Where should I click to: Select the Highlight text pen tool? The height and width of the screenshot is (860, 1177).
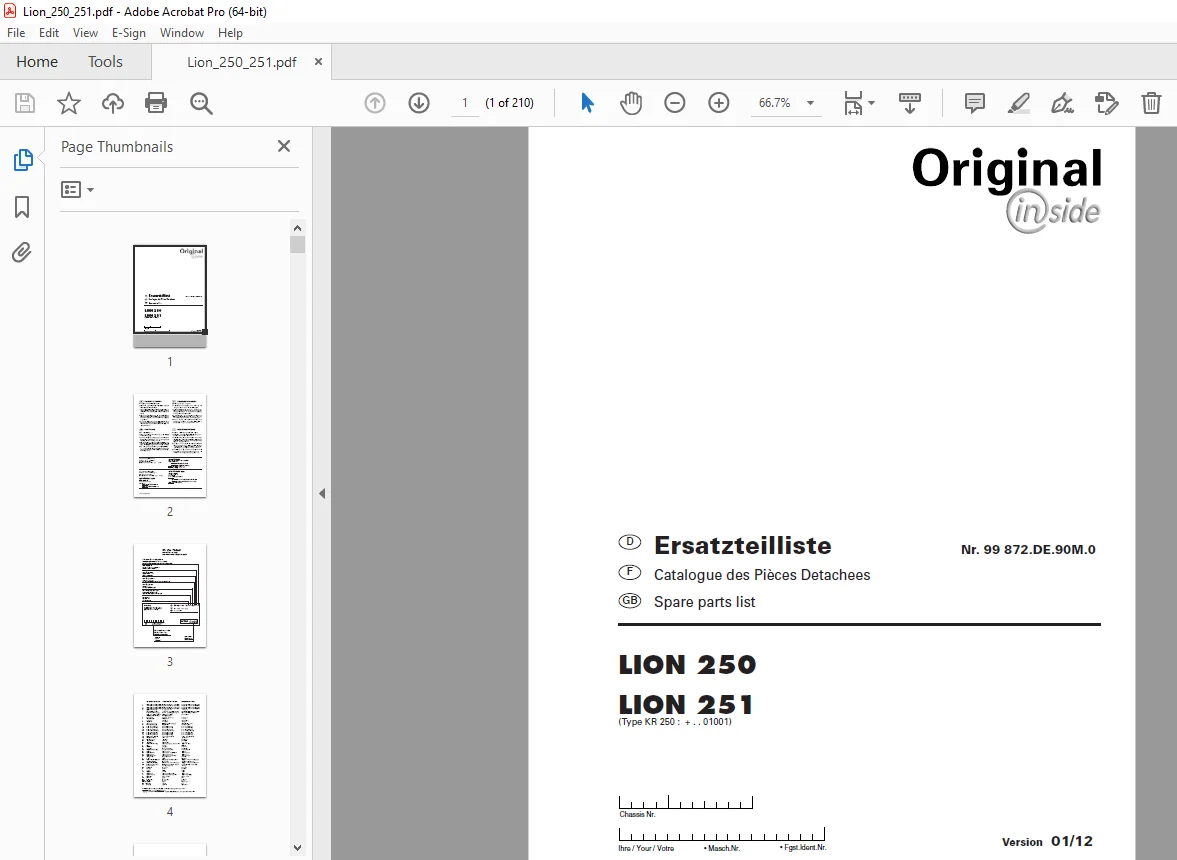pos(1019,103)
